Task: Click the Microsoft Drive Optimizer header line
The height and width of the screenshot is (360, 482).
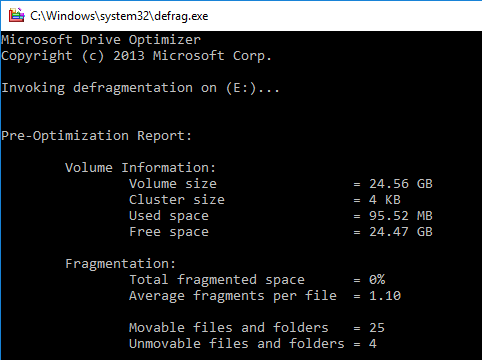Action: (101, 40)
